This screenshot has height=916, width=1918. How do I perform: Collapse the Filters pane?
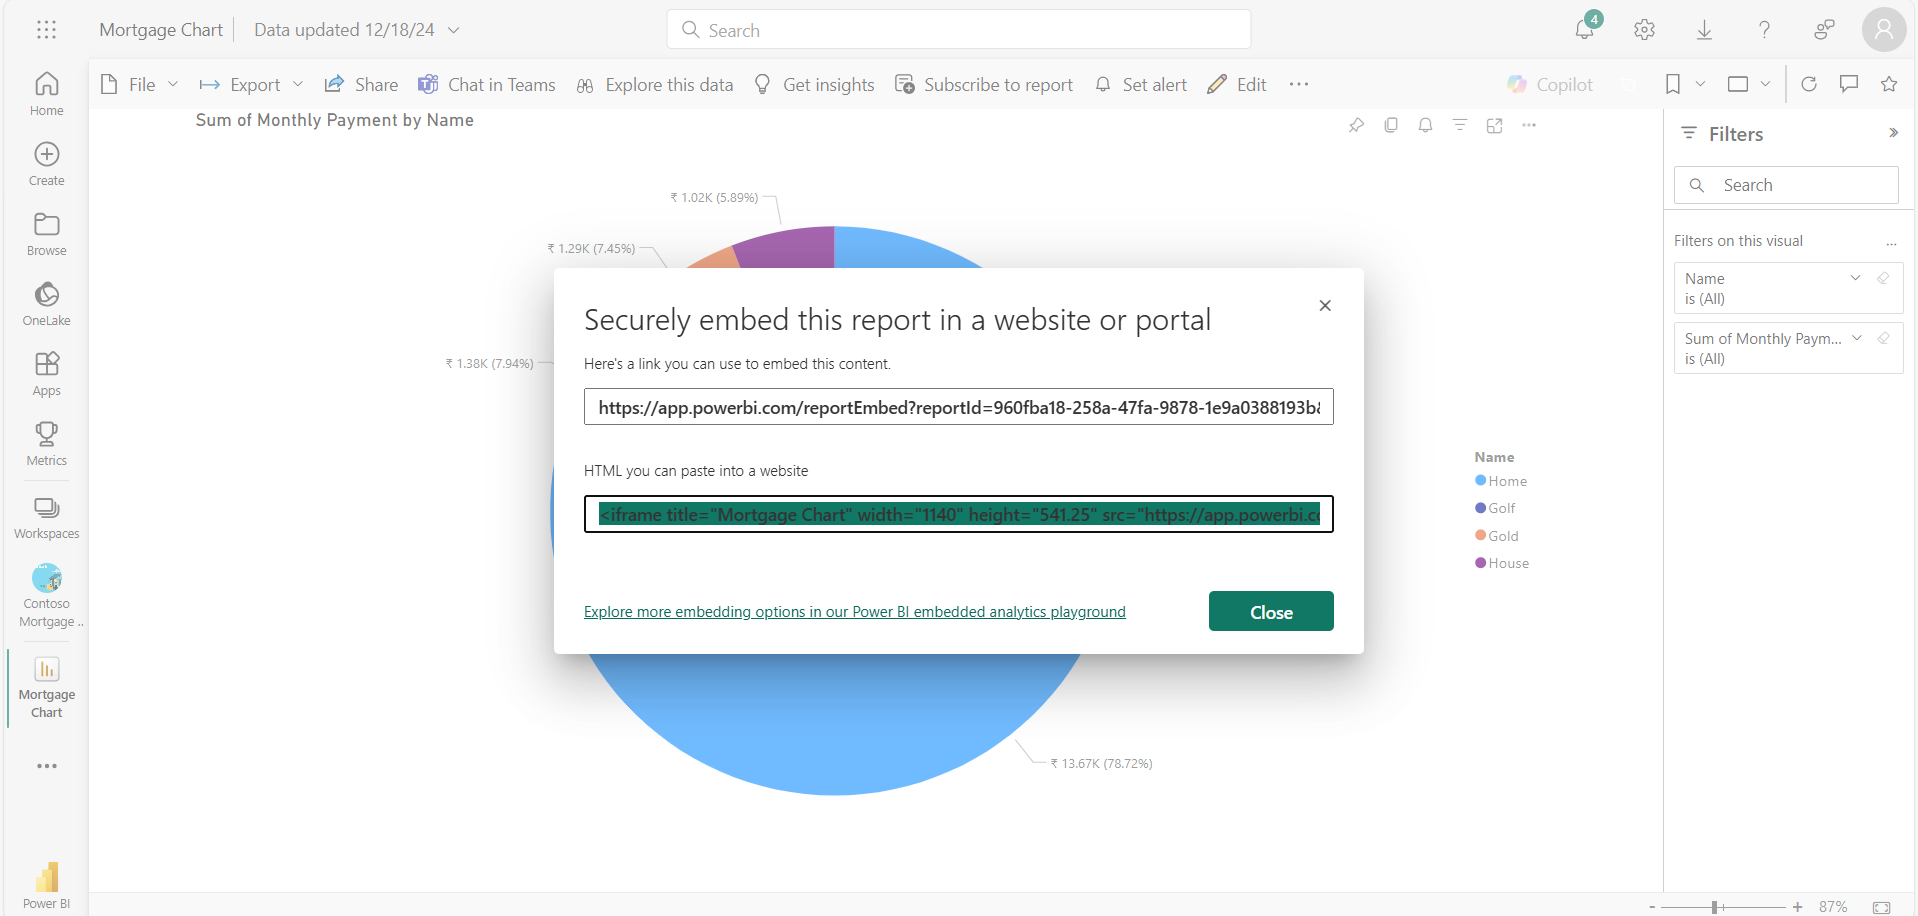pos(1892,133)
